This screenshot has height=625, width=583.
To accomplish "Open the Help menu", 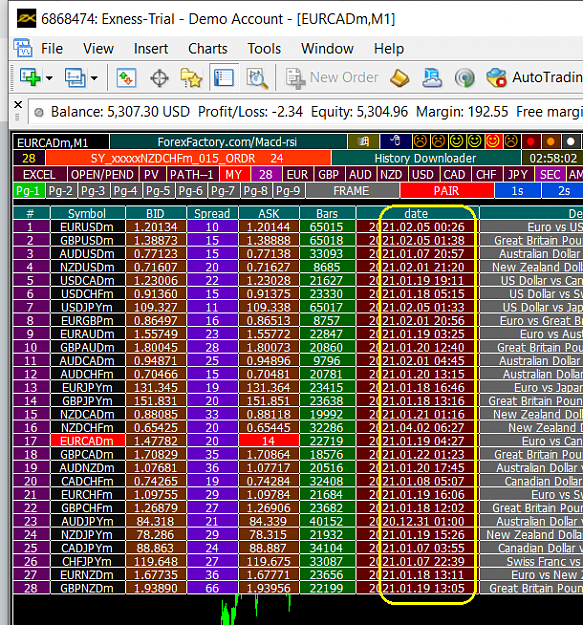I will 389,49.
